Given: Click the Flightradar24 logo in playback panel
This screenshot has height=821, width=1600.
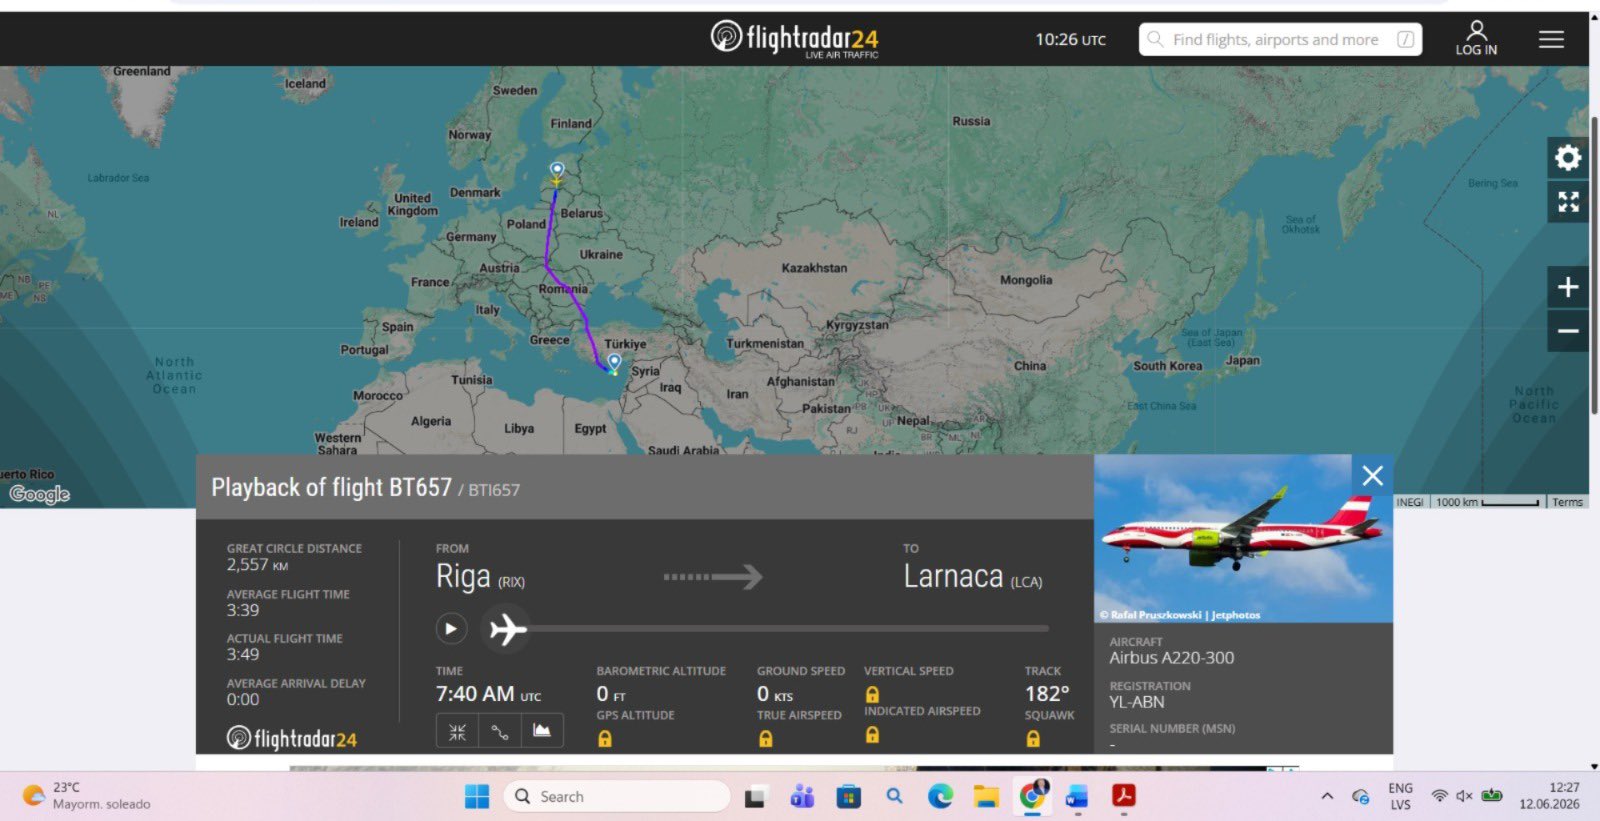Looking at the screenshot, I should 292,739.
